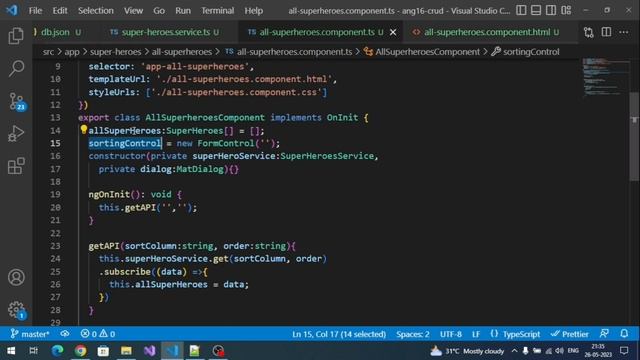Click the selected sortingControl text on line 15
640x360 pixels.
tap(125, 143)
